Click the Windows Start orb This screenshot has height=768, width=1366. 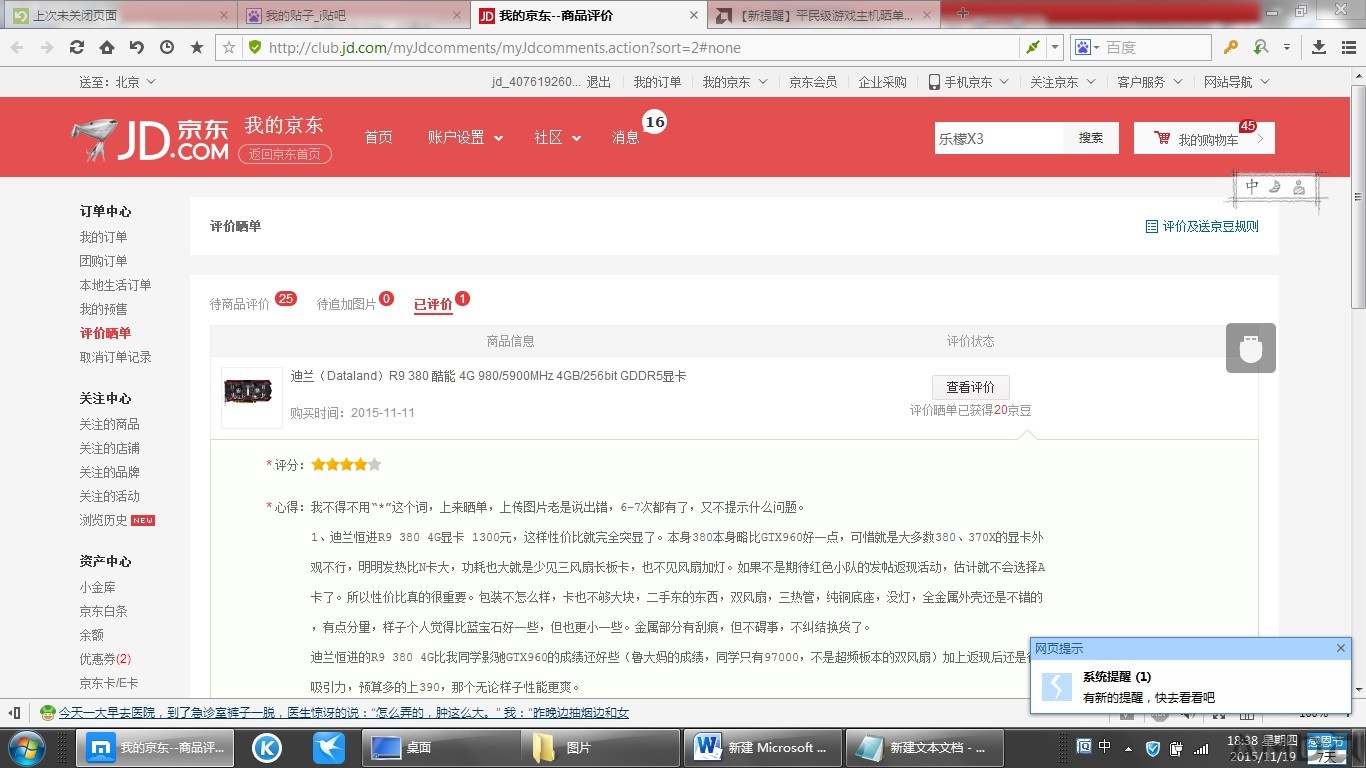(25, 747)
